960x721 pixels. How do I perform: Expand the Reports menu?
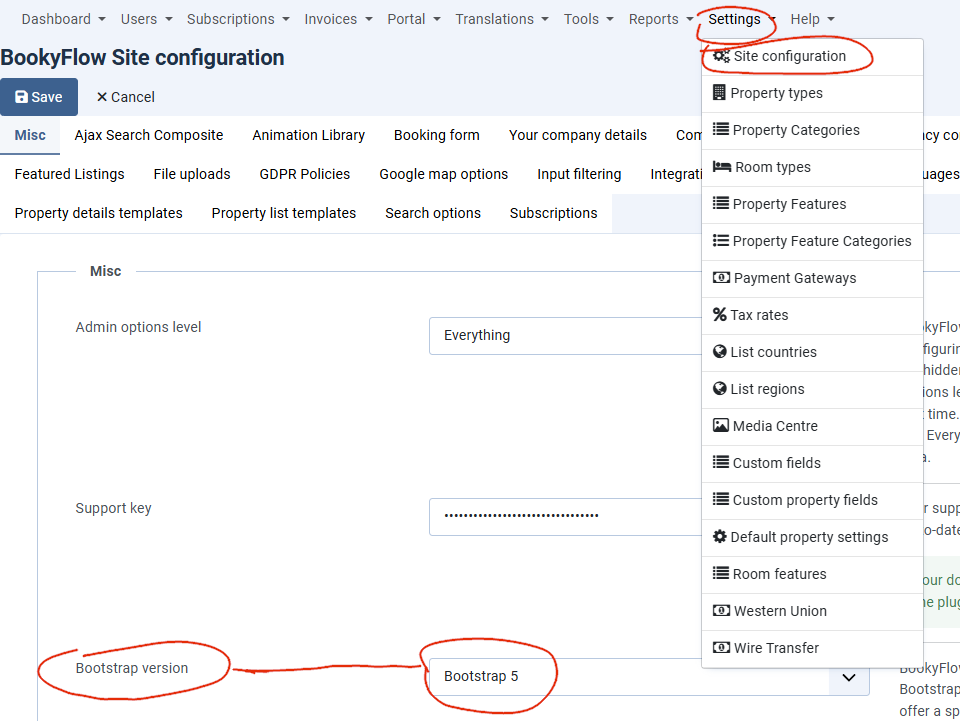(x=661, y=19)
